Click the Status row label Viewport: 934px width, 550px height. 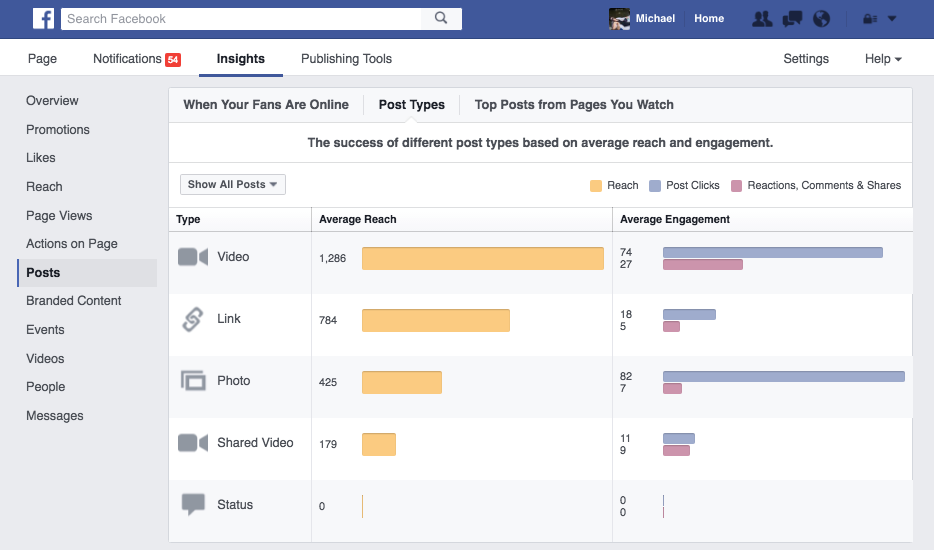click(x=235, y=505)
